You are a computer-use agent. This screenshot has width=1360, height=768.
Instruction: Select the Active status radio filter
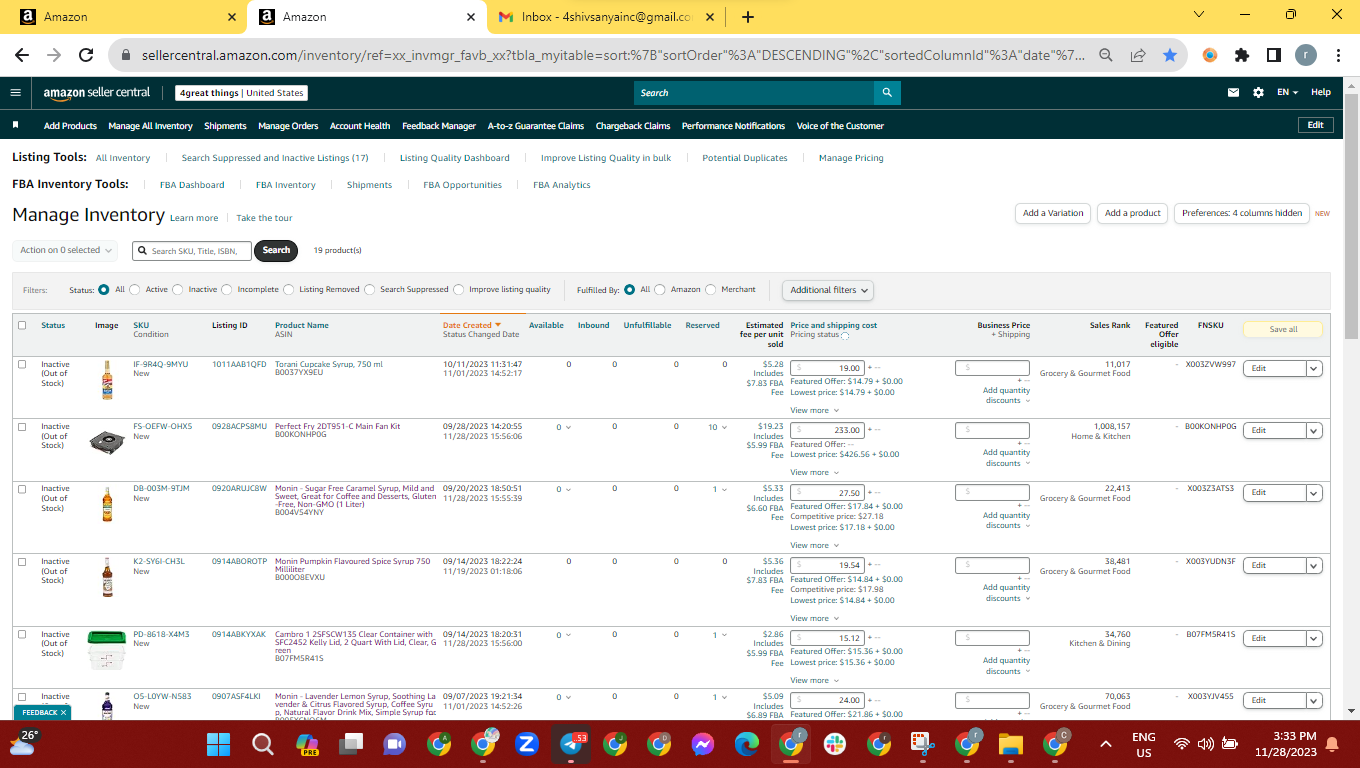135,290
